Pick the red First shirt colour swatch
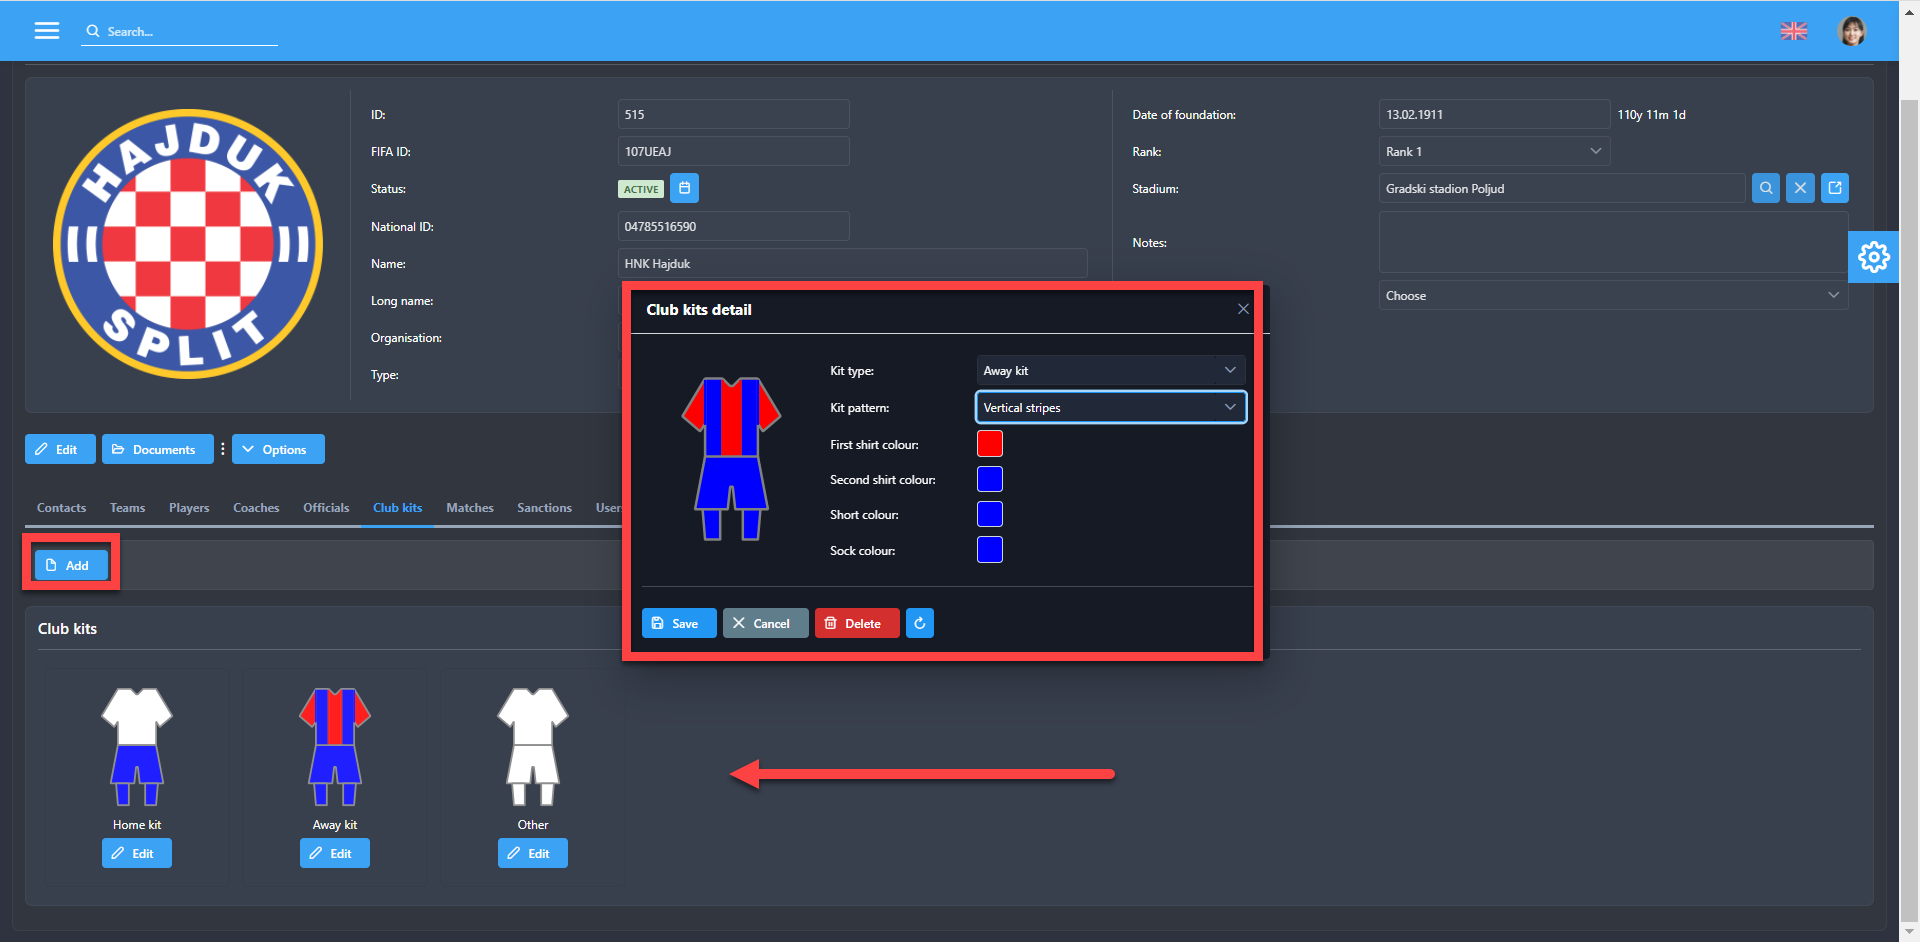Viewport: 1920px width, 942px height. [x=989, y=444]
